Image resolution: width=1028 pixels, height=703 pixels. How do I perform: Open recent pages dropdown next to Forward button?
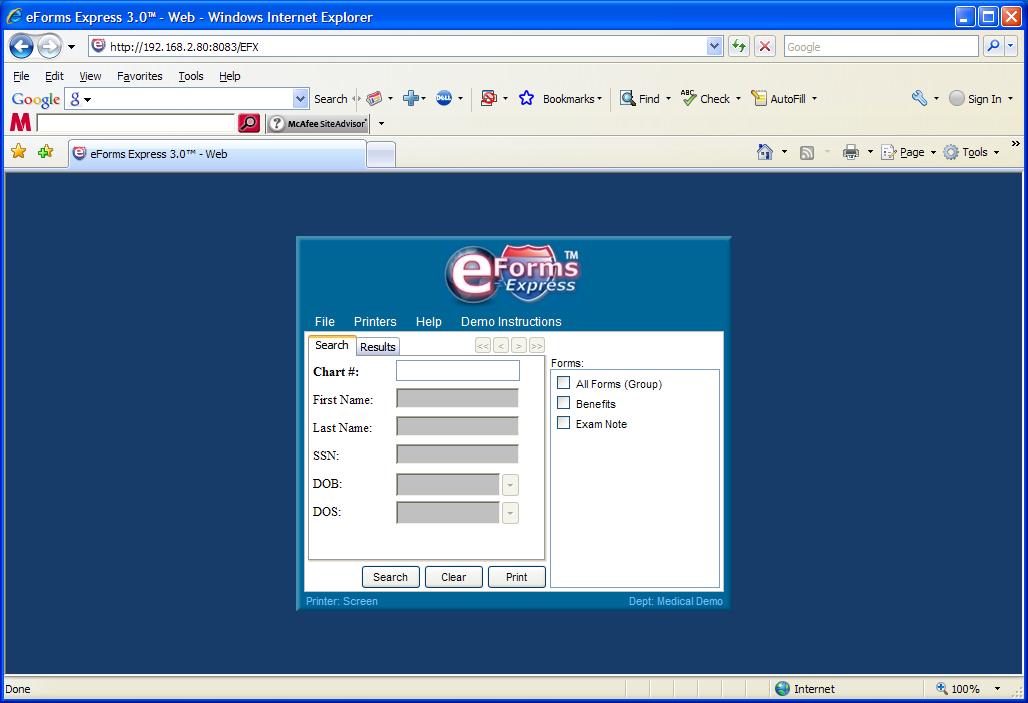71,47
